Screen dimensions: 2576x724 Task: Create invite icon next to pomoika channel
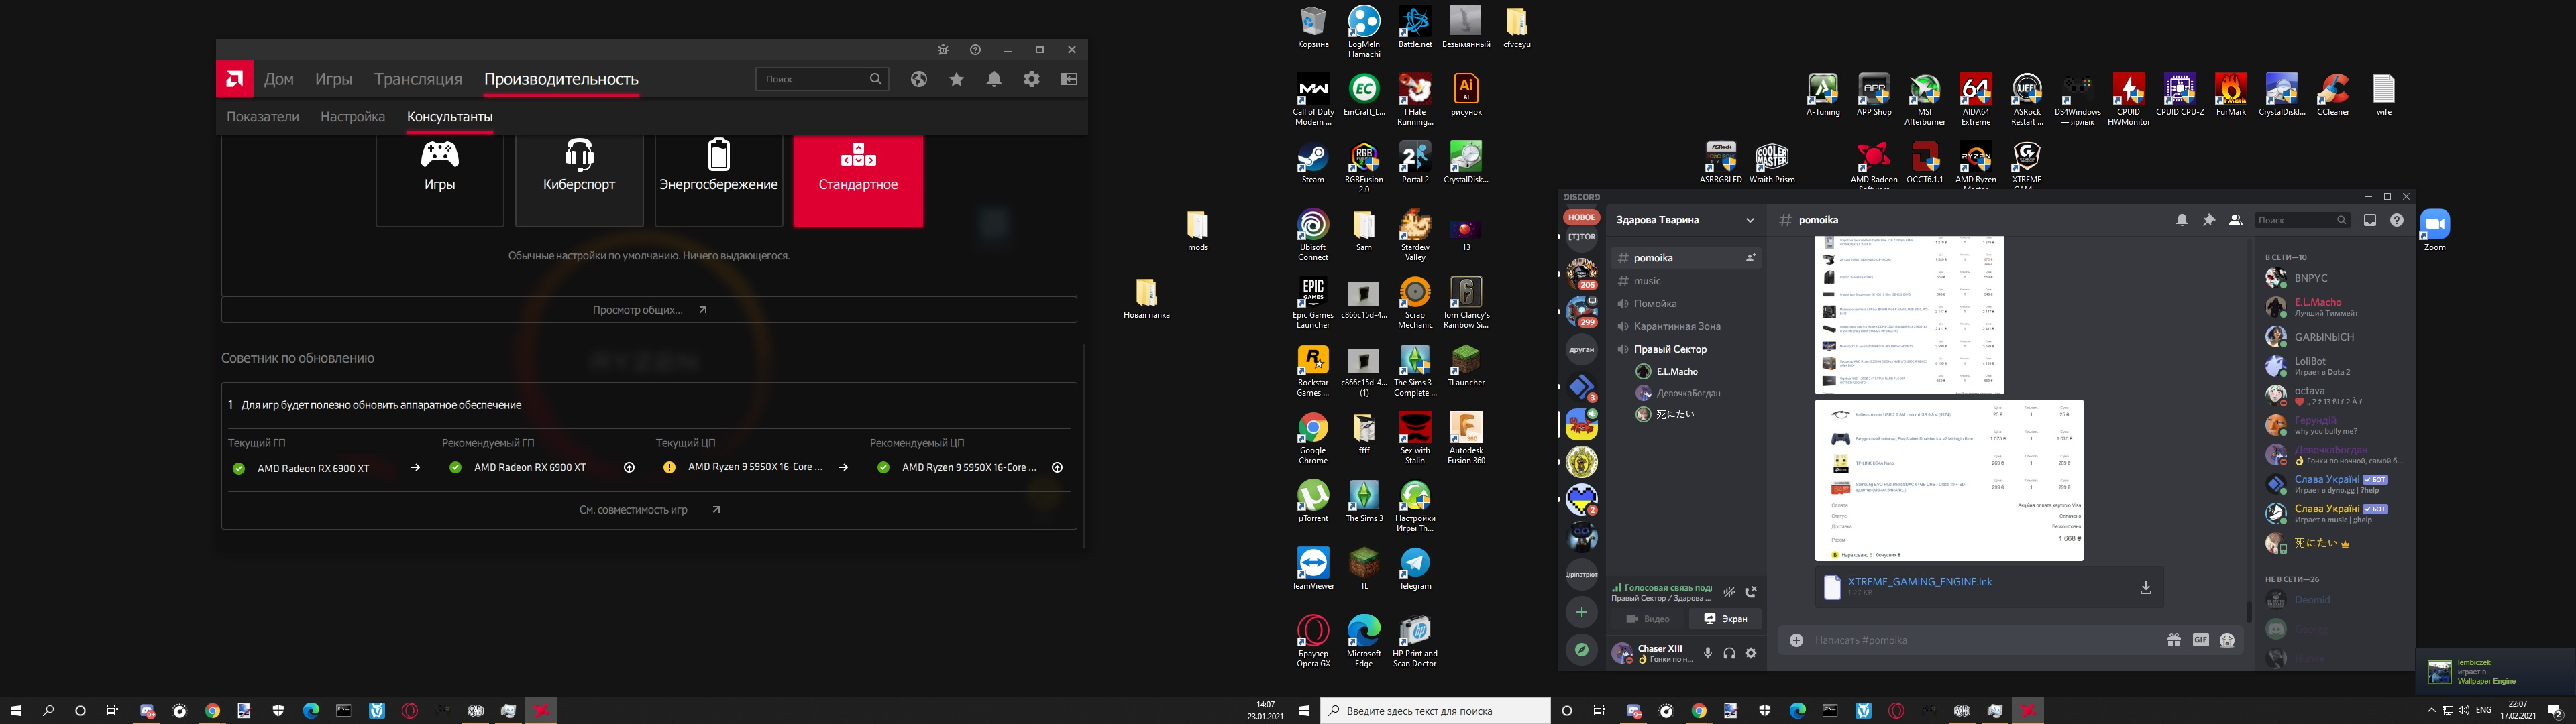point(1751,258)
